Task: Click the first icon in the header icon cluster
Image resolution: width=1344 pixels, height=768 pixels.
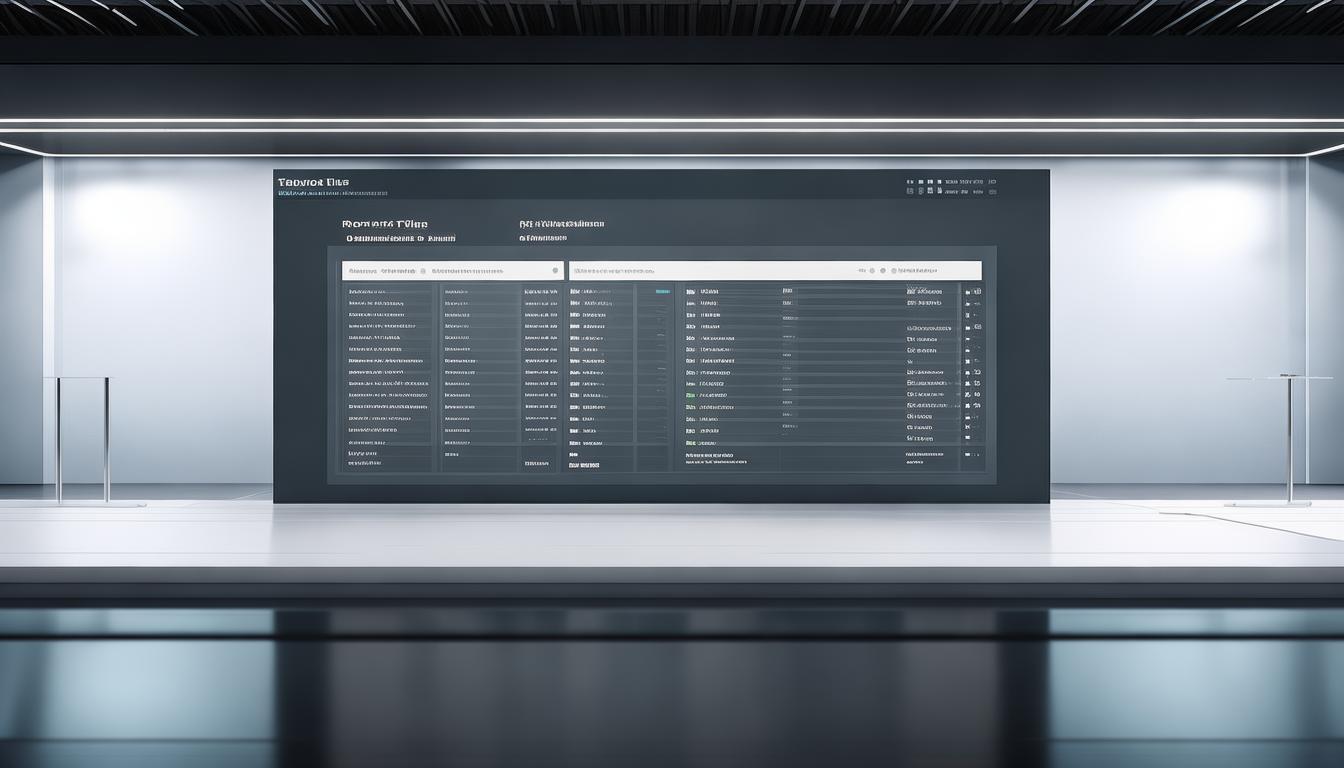Action: (x=910, y=183)
